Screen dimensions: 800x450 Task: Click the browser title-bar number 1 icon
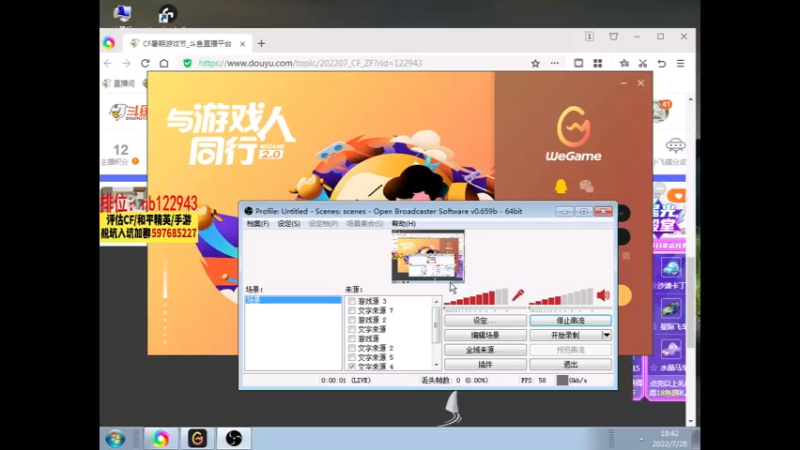(x=589, y=37)
